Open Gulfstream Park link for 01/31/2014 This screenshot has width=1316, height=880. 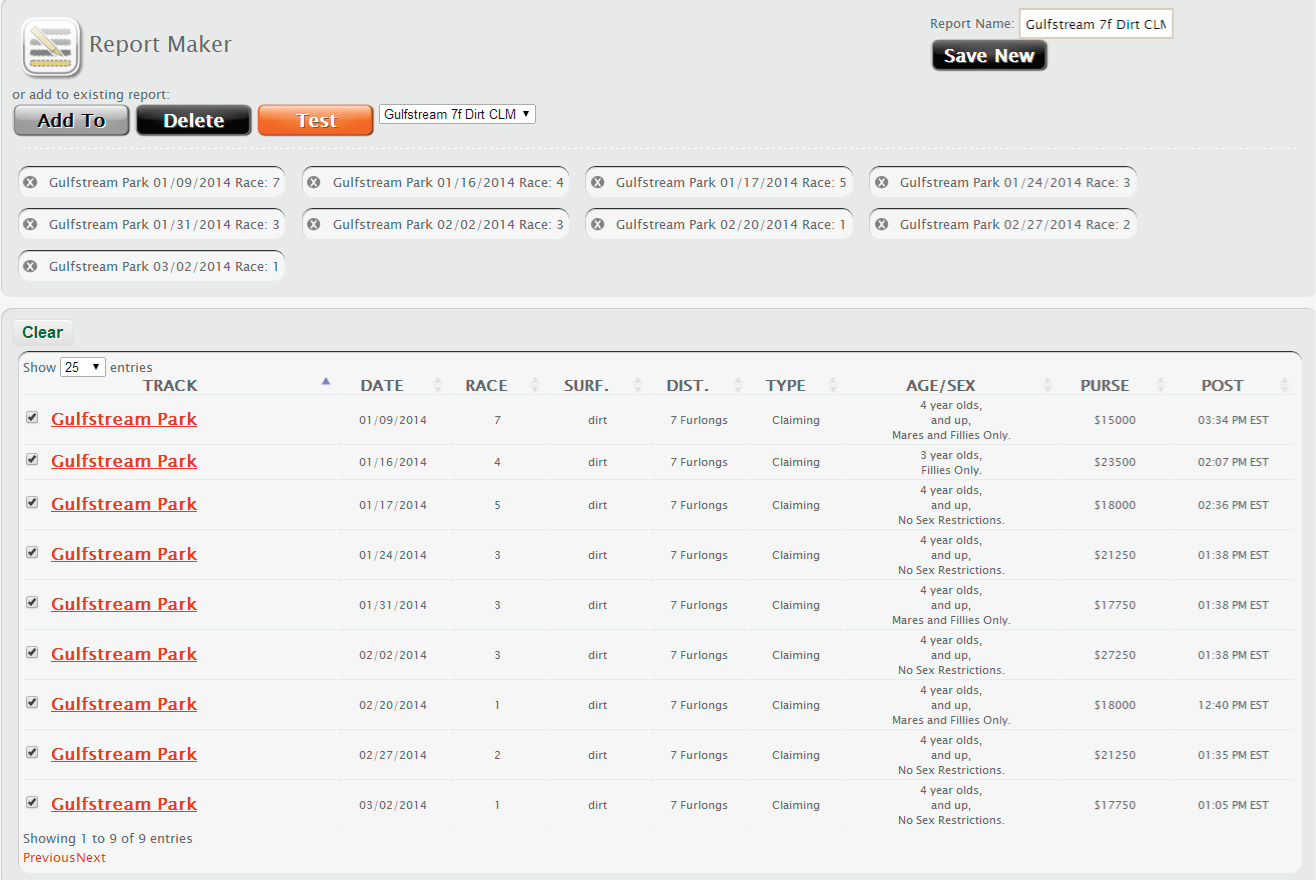tap(124, 604)
